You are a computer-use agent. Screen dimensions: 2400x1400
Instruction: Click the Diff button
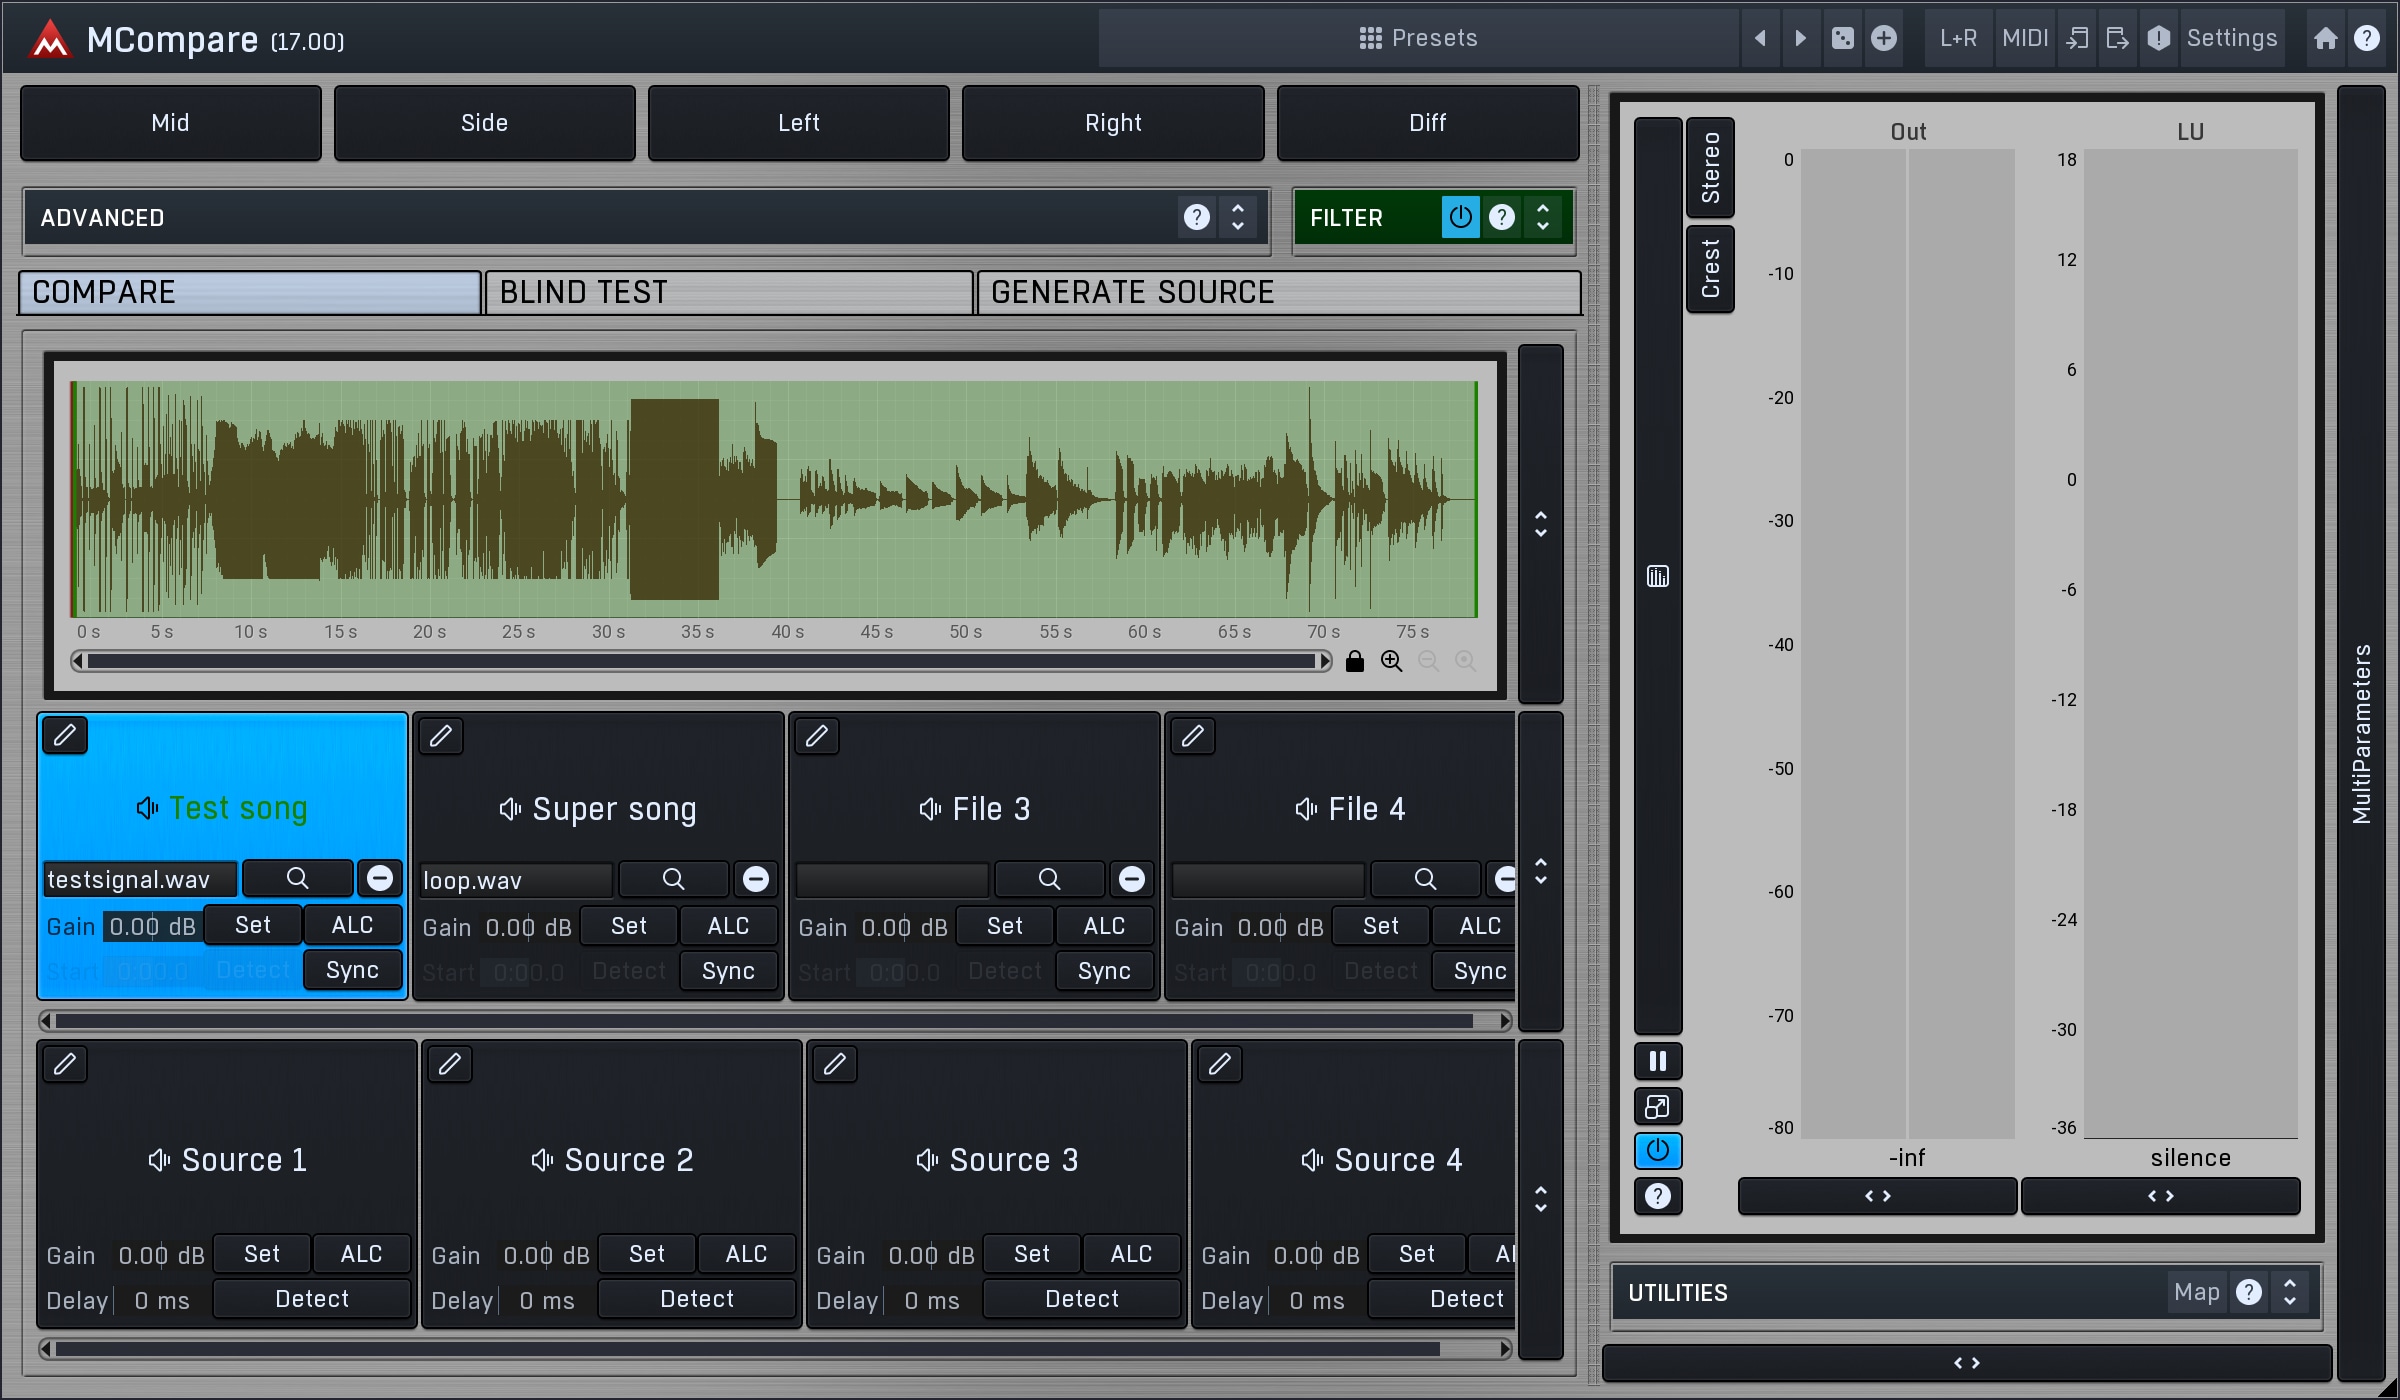pos(1427,122)
